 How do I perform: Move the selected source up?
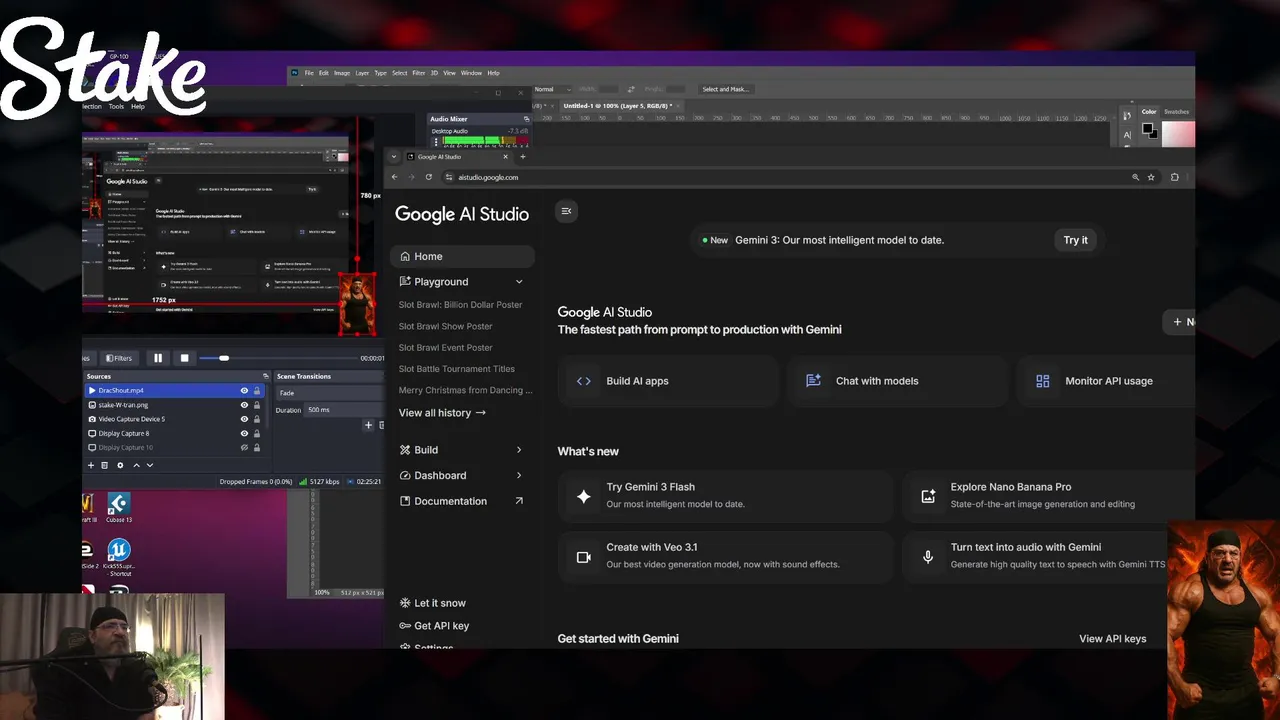137,465
